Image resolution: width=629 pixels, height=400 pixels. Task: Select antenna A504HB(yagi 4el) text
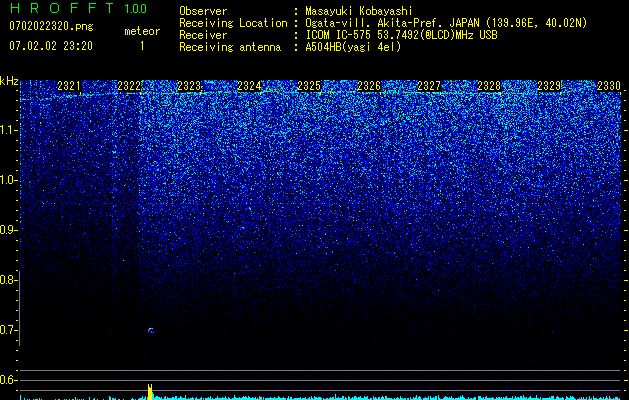[353, 47]
